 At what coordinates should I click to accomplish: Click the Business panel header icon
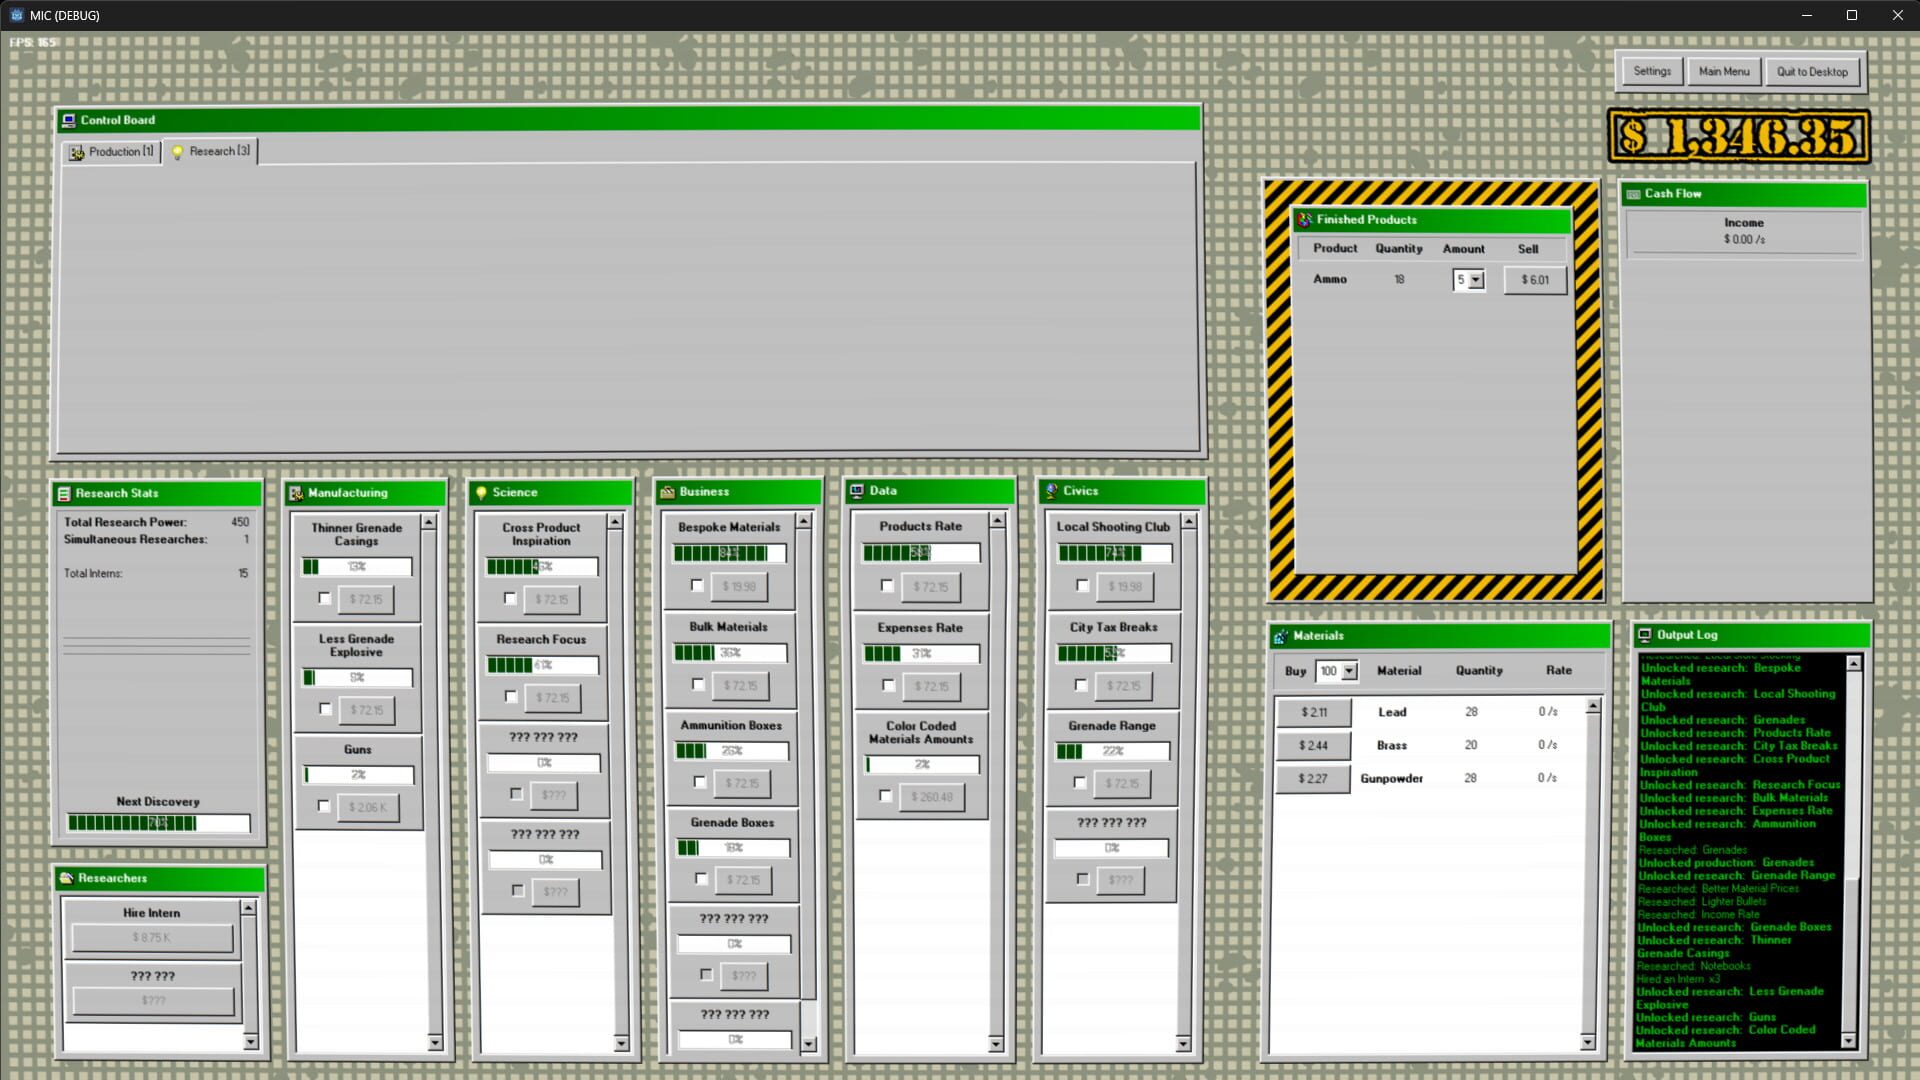tap(667, 491)
